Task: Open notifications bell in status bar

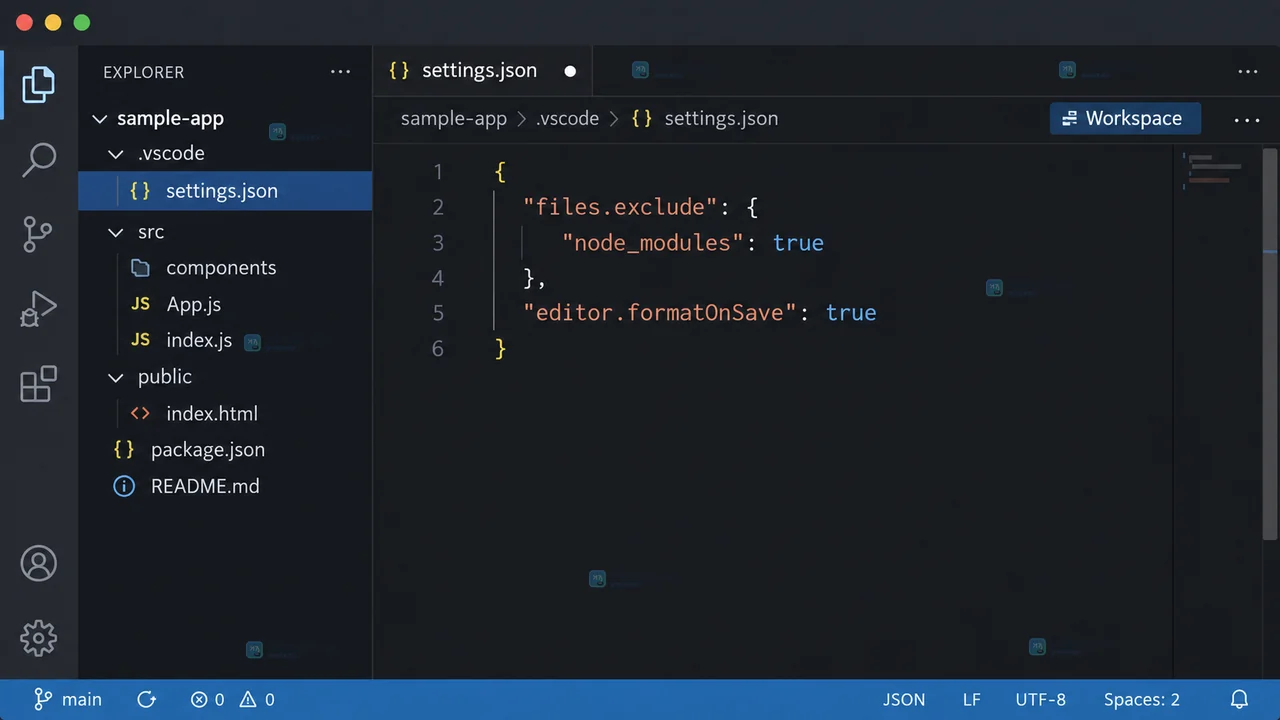Action: [1239, 700]
